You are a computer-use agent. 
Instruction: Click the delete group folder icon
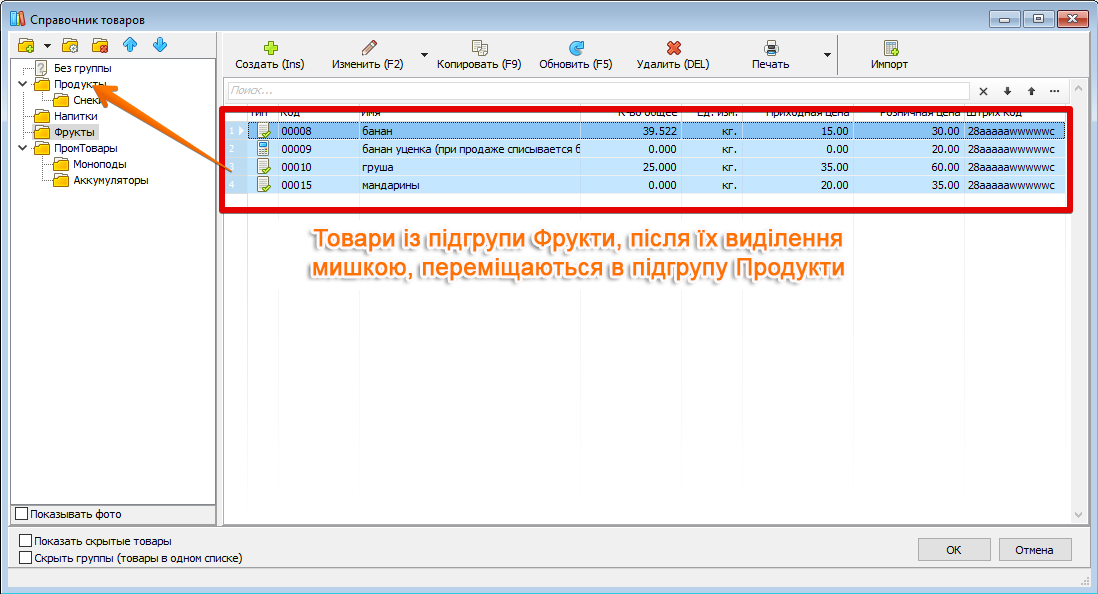100,46
